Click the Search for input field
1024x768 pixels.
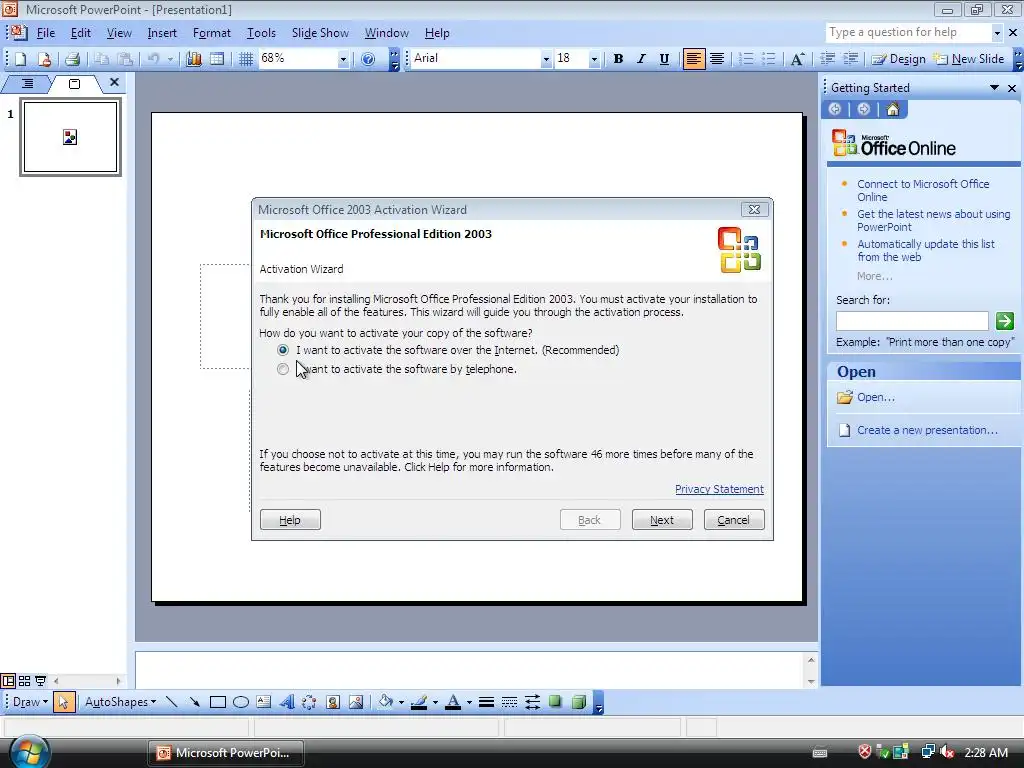(912, 321)
